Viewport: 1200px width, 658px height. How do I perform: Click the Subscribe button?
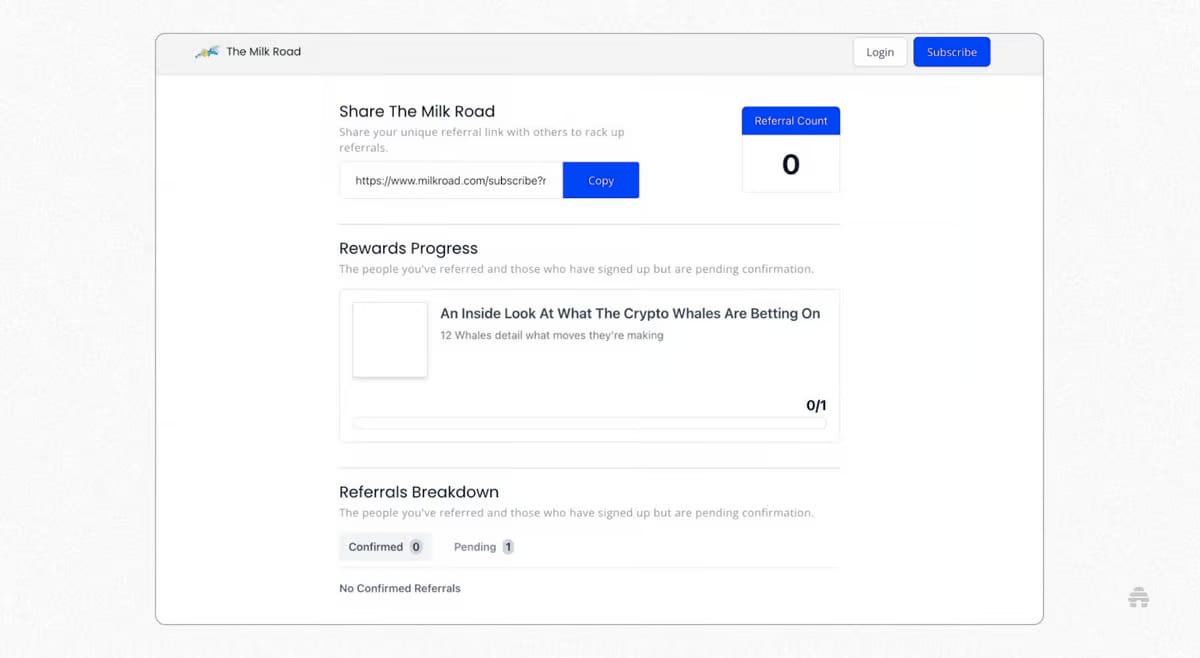pyautogui.click(x=951, y=51)
